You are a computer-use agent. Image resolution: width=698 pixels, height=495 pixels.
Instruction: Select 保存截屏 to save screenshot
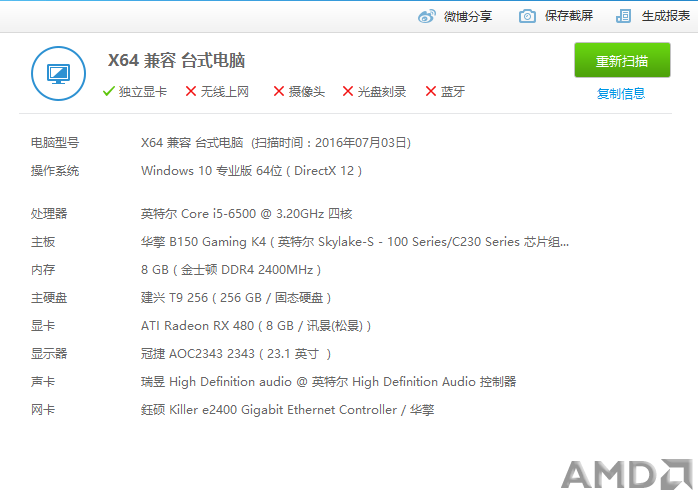pyautogui.click(x=568, y=16)
